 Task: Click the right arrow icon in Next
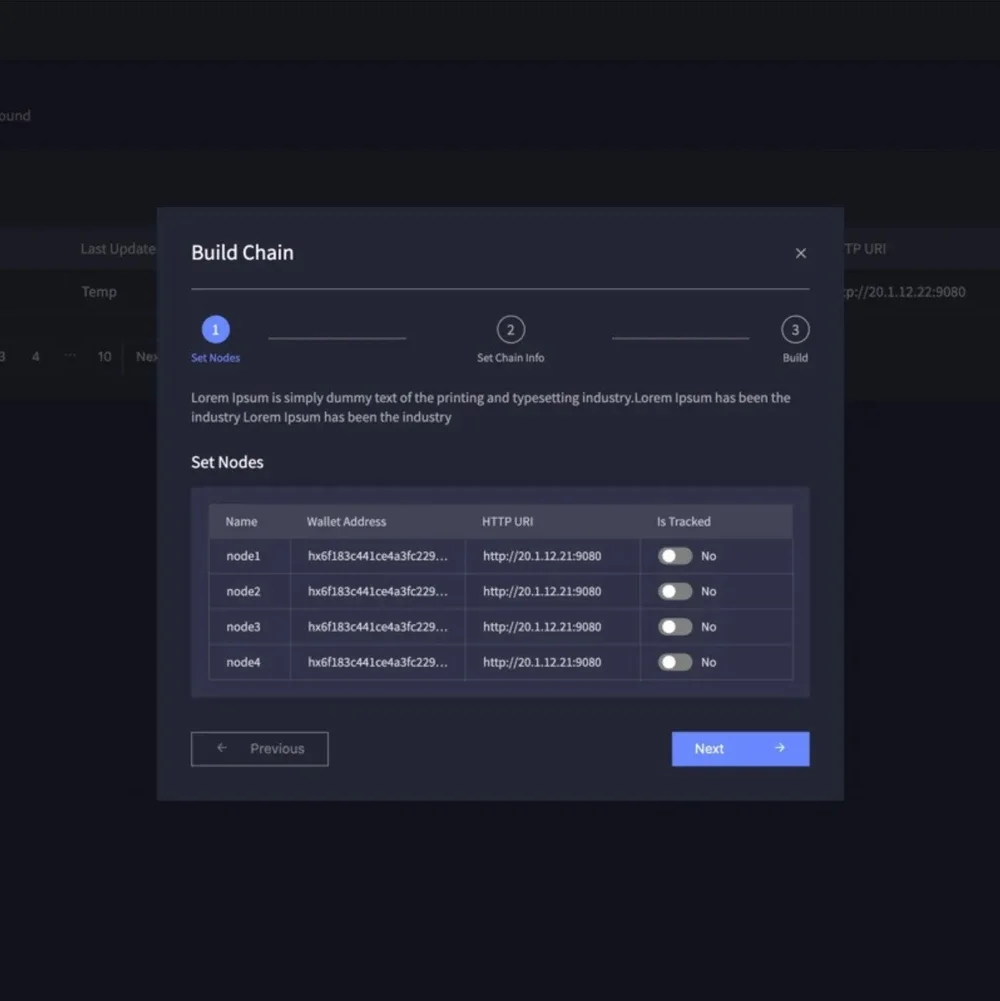pos(780,748)
